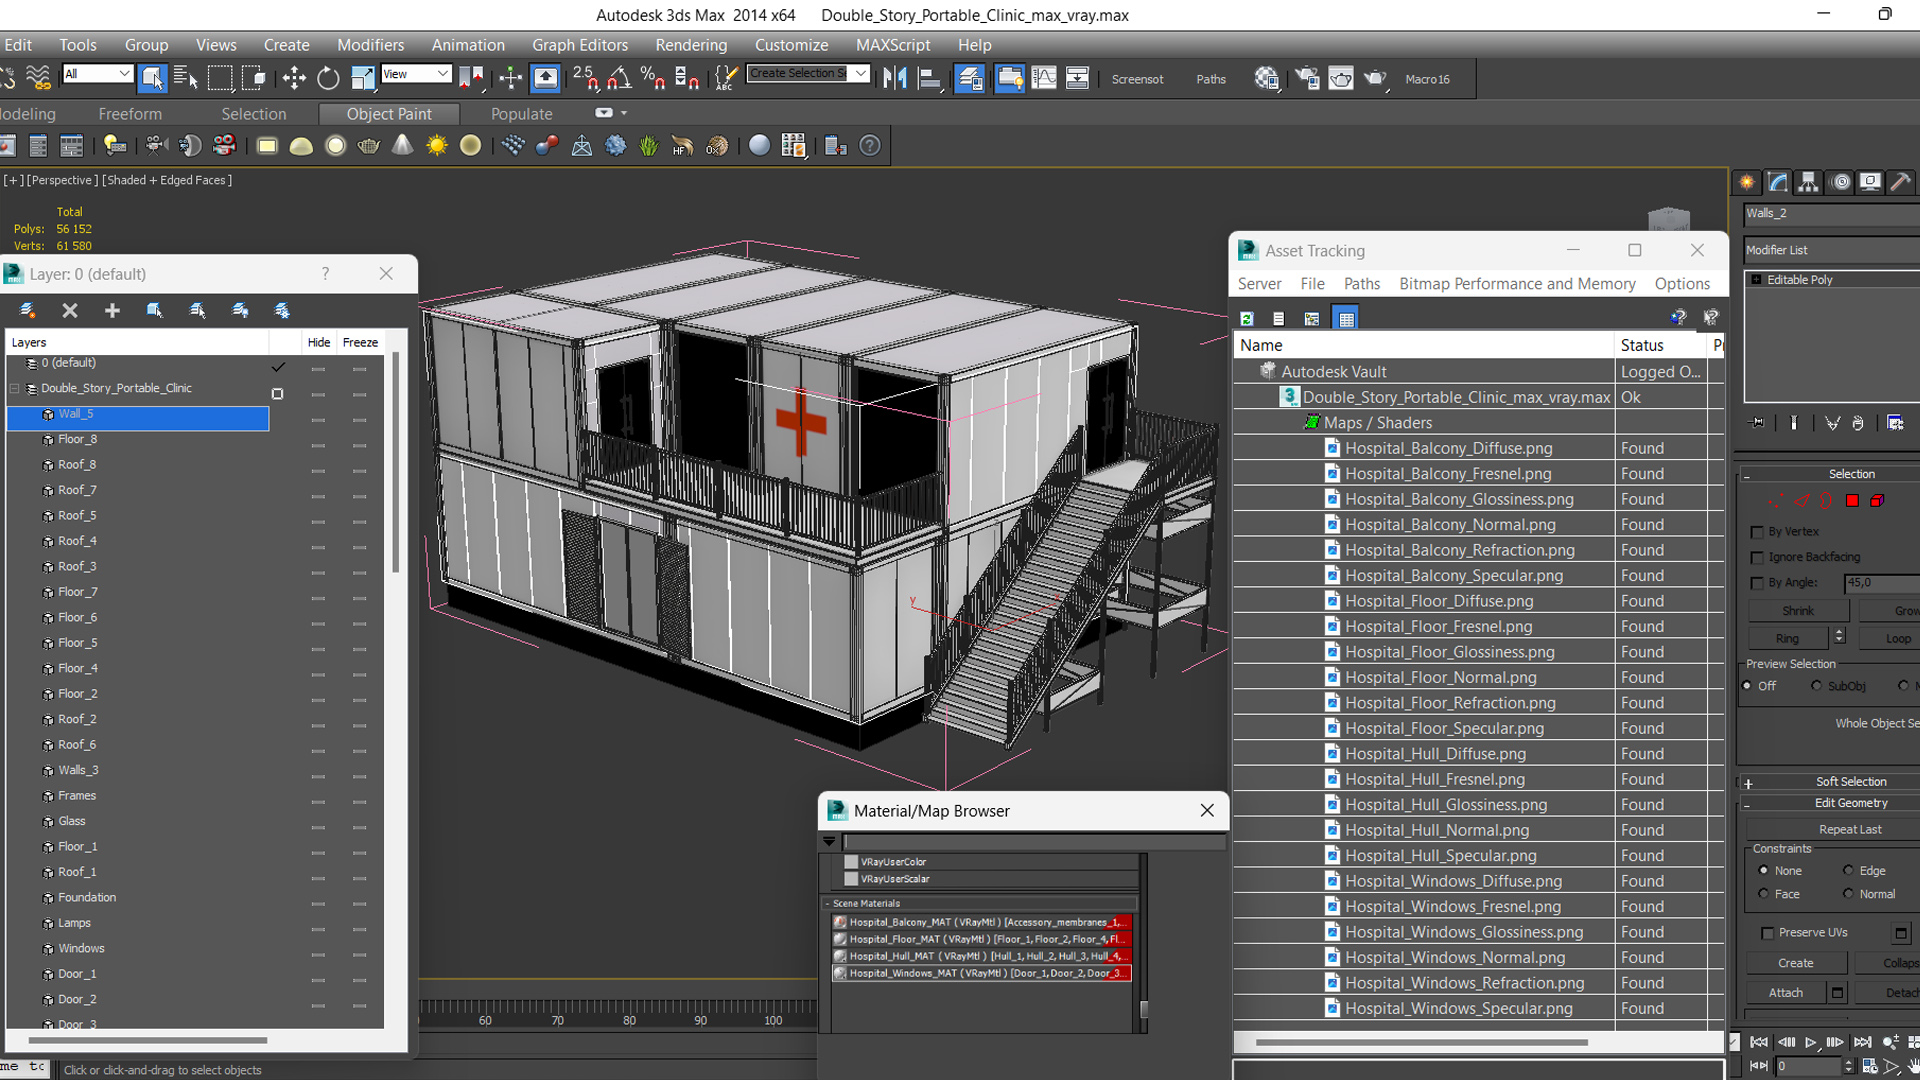Switch to the Freeform ribbon tab
The height and width of the screenshot is (1080, 1920).
[x=130, y=114]
